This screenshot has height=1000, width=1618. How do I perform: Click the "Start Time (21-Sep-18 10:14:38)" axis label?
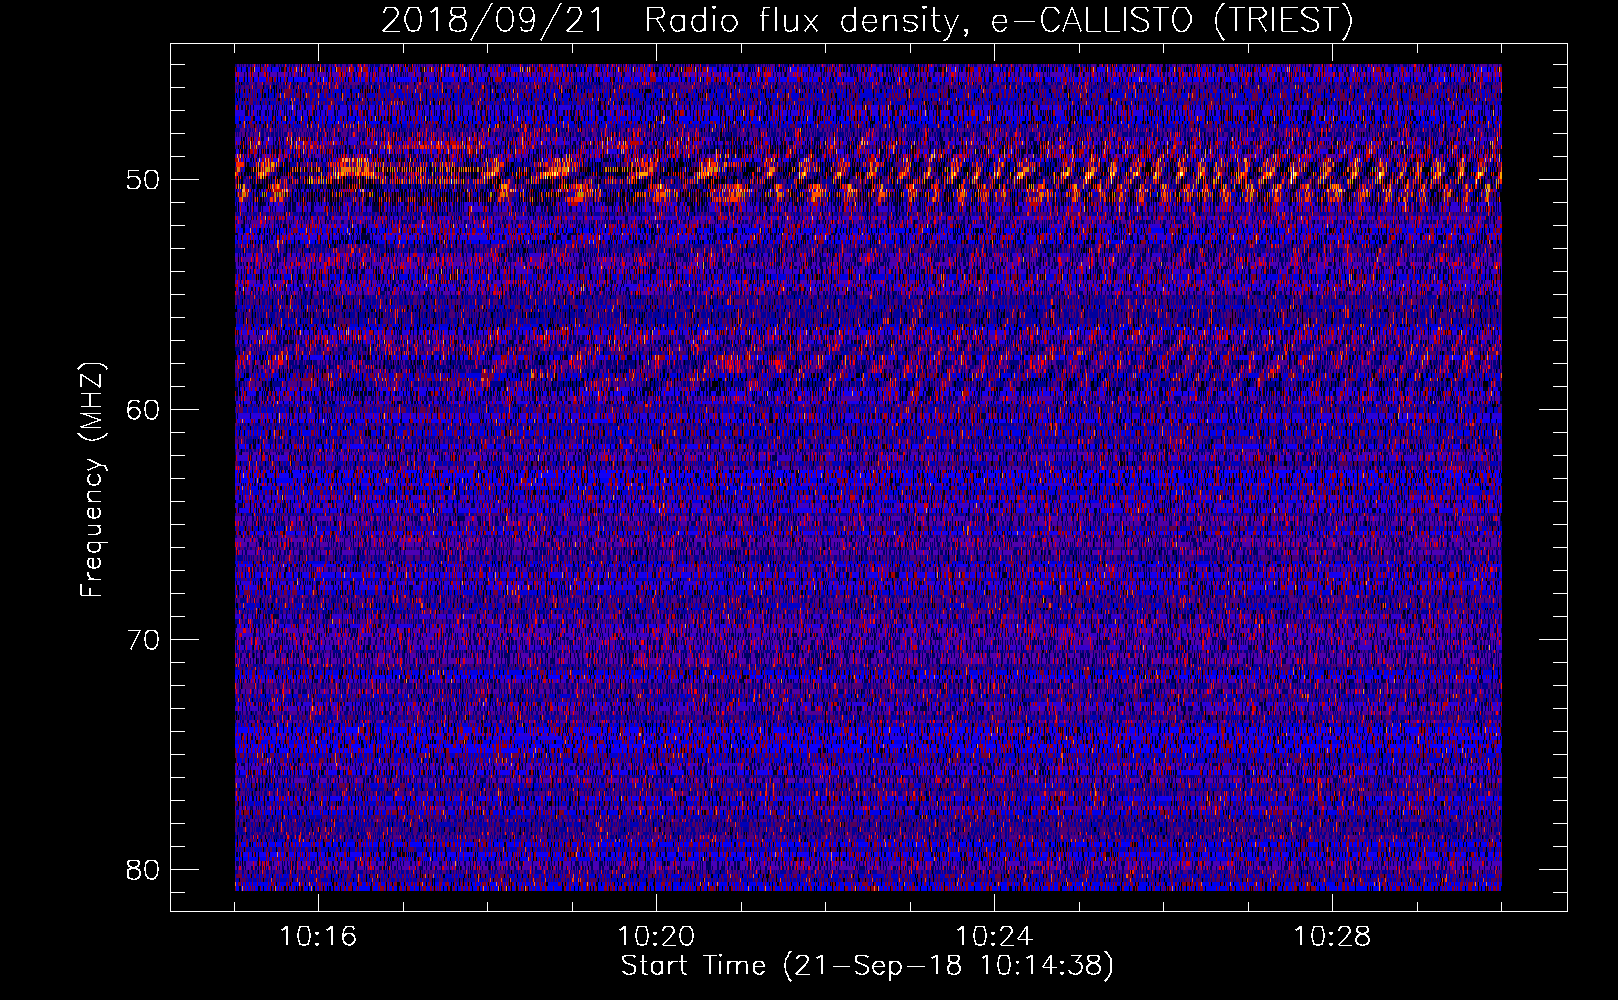pyautogui.click(x=867, y=966)
